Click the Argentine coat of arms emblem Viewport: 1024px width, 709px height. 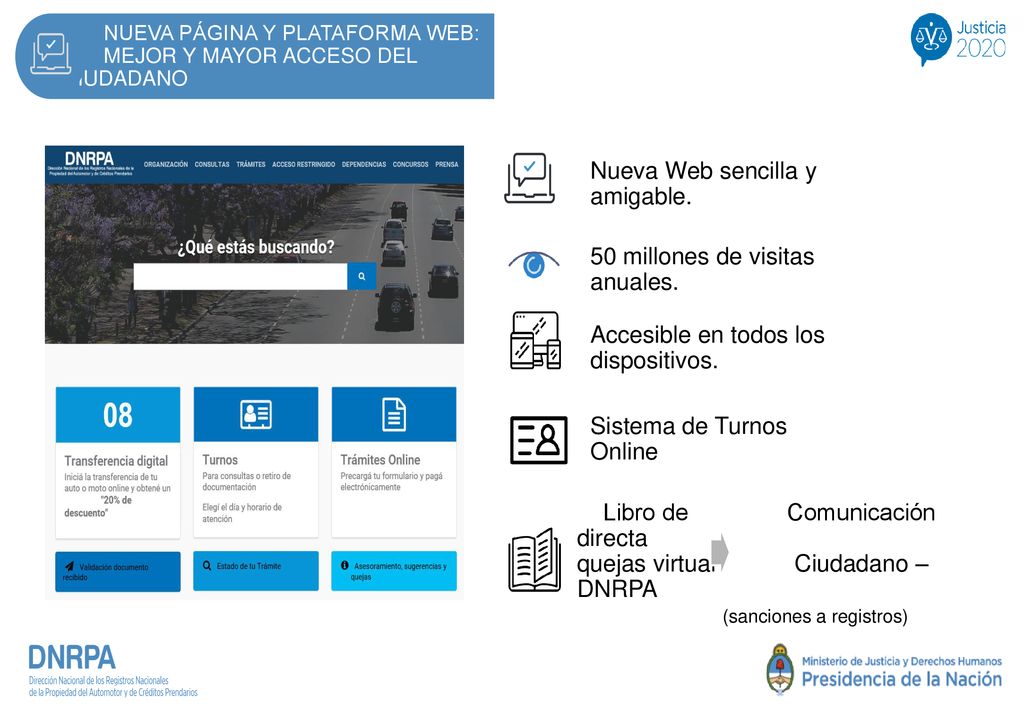tap(780, 669)
